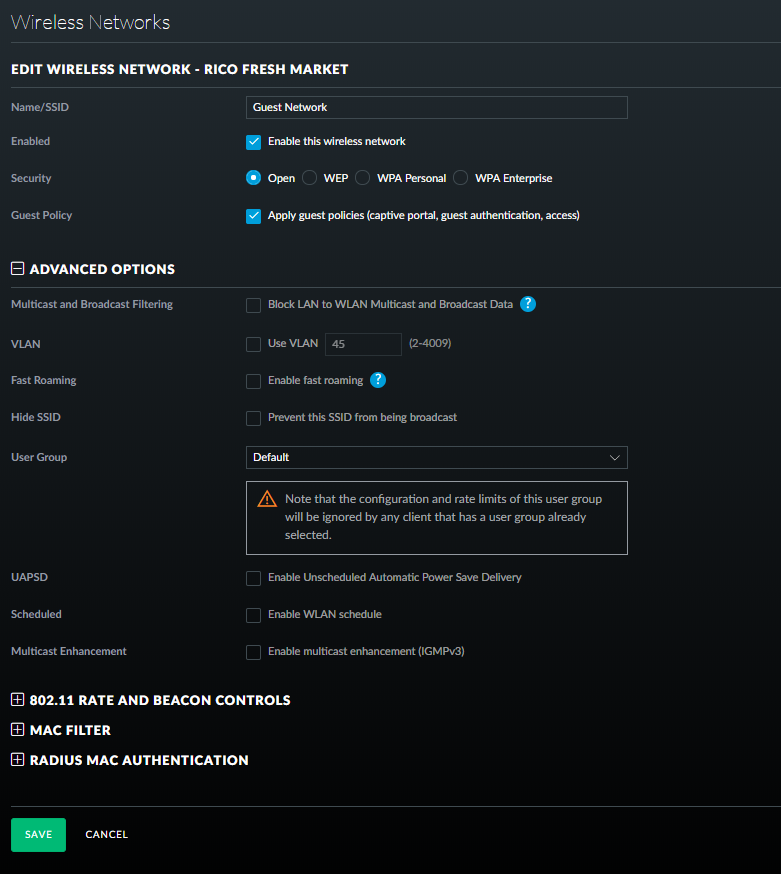The height and width of the screenshot is (874, 781).
Task: Expand RADIUS MAC Authentication section
Action: 17,760
